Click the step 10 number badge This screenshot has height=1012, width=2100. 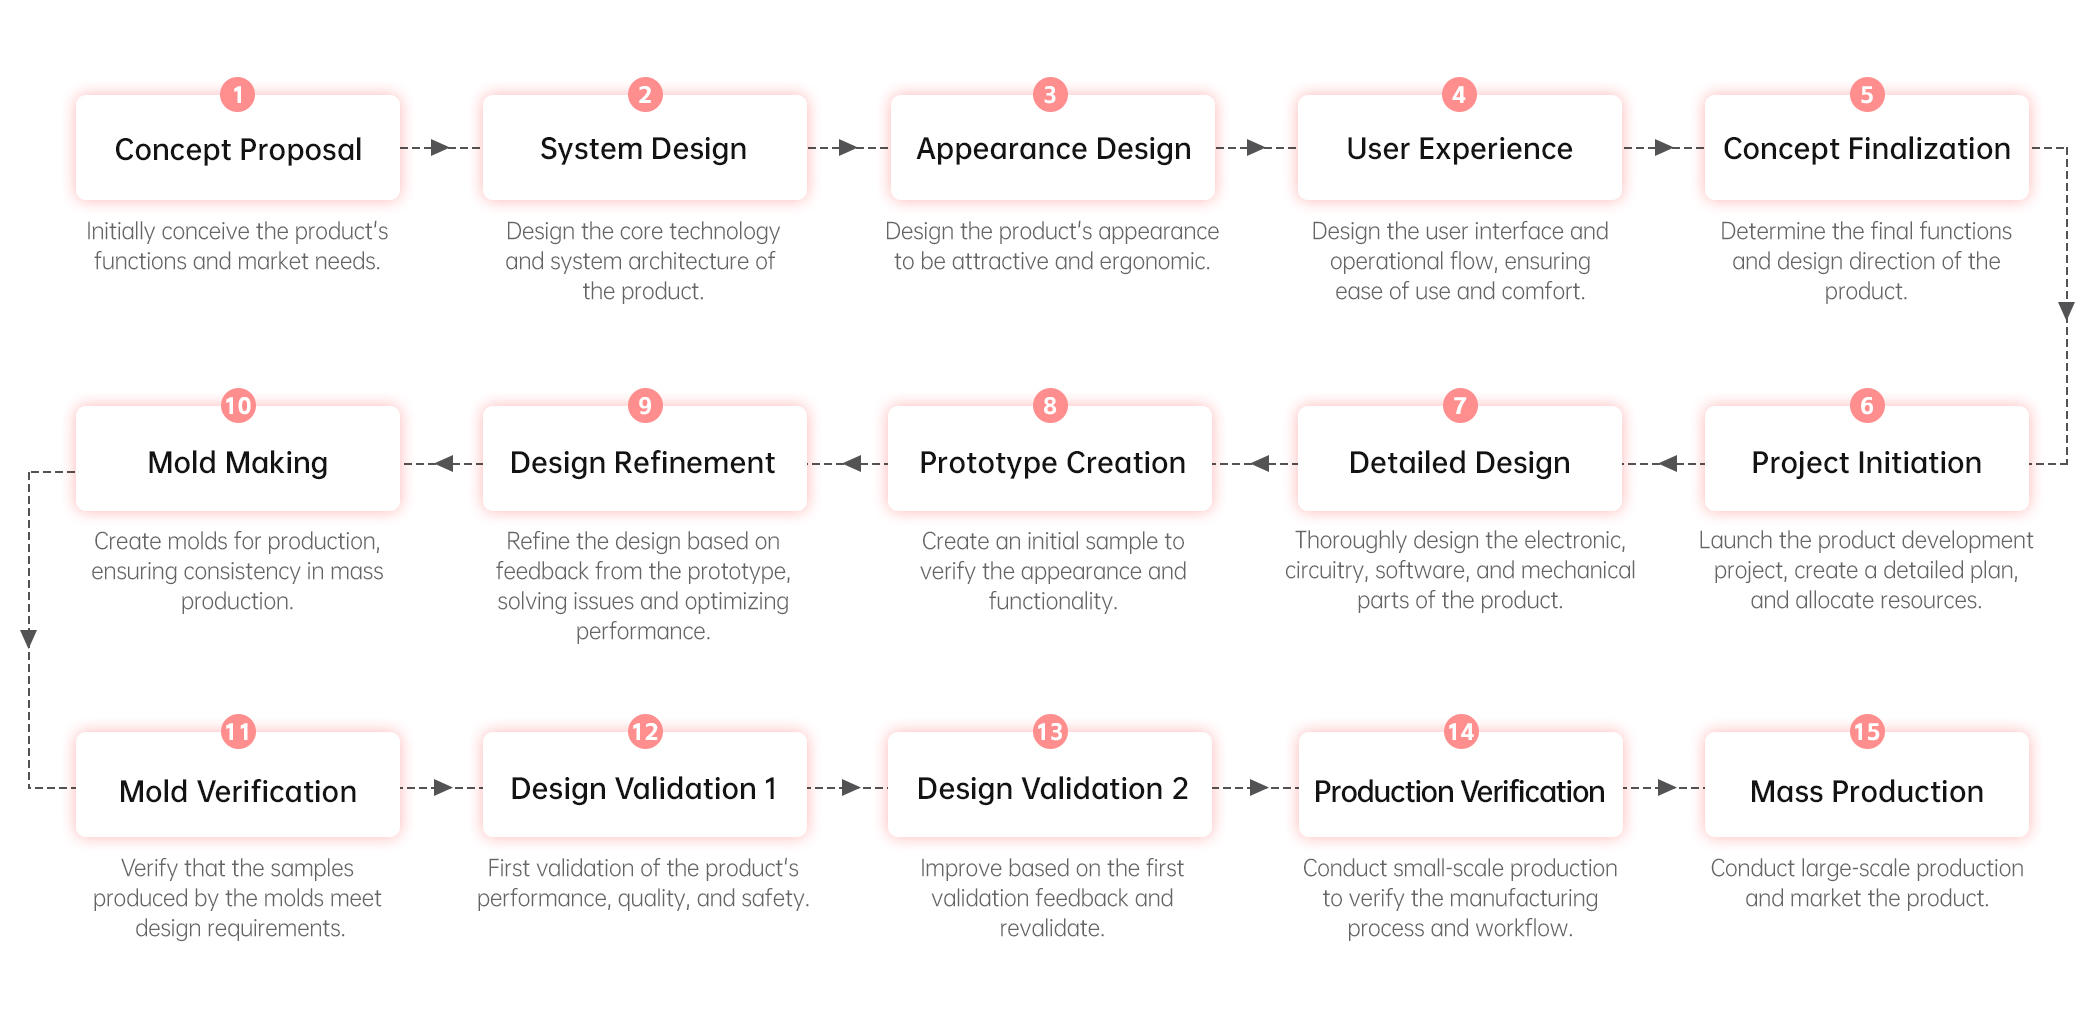click(238, 406)
